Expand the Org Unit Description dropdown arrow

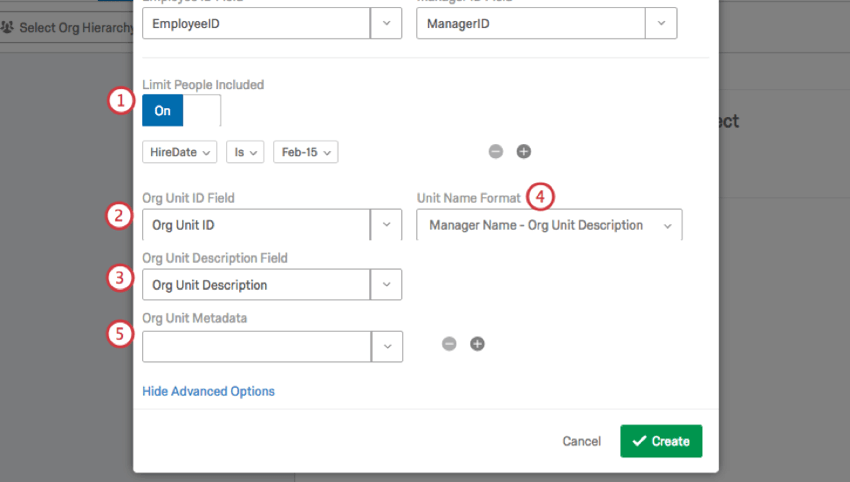click(386, 285)
